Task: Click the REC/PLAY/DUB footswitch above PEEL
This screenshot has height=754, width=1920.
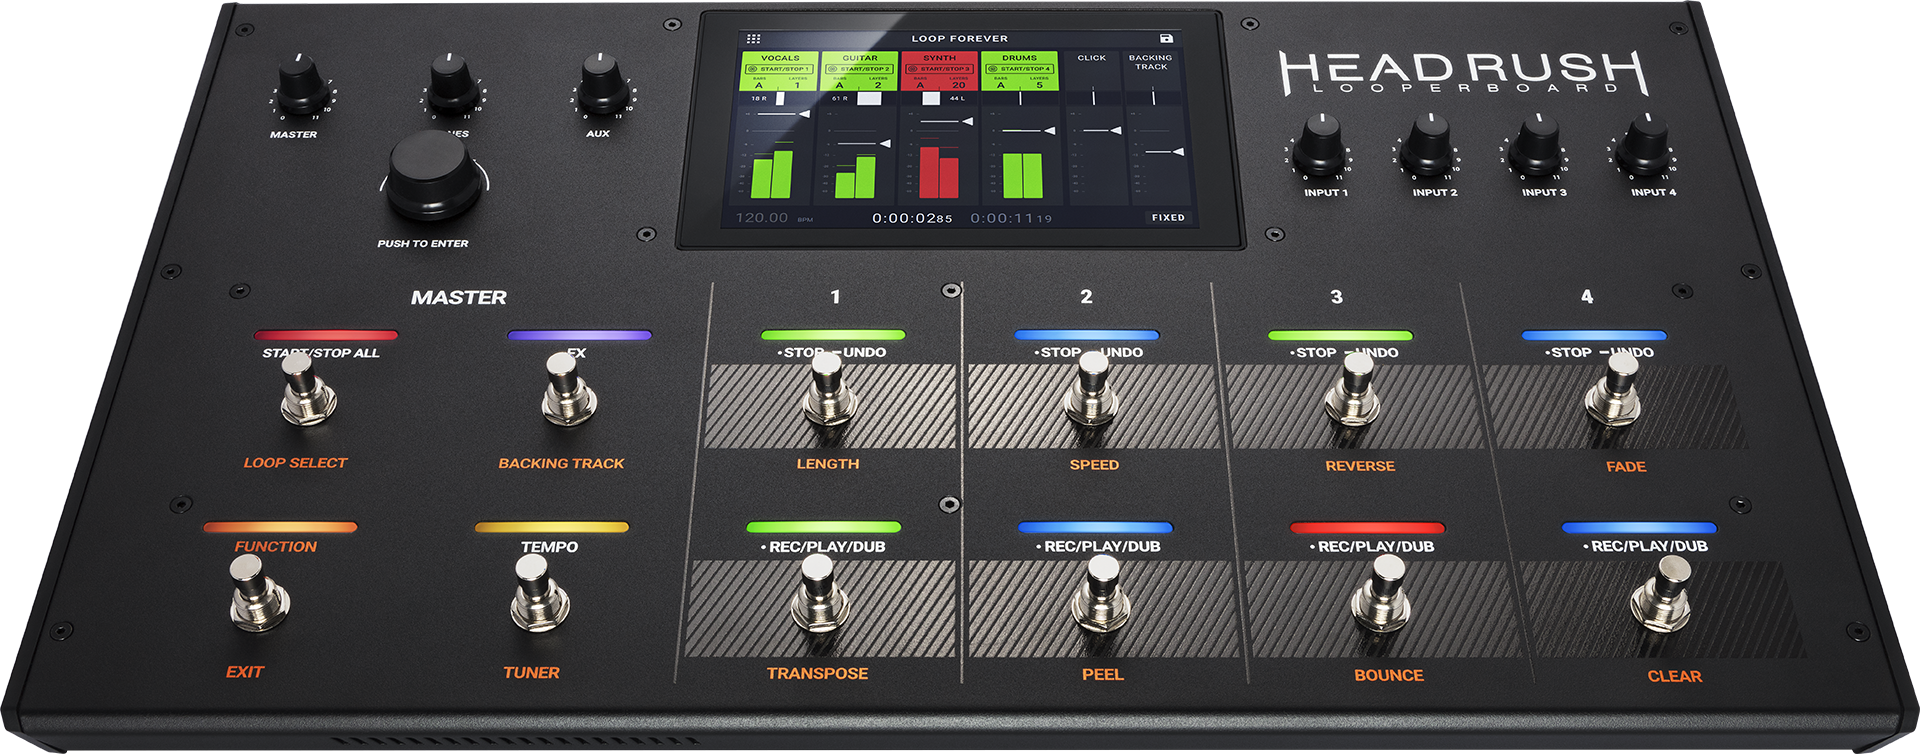Action: click(1101, 594)
